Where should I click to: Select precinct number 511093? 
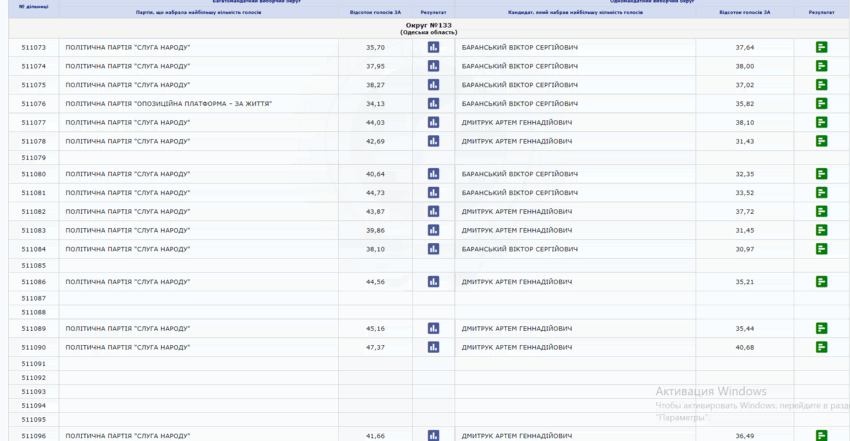click(x=34, y=392)
